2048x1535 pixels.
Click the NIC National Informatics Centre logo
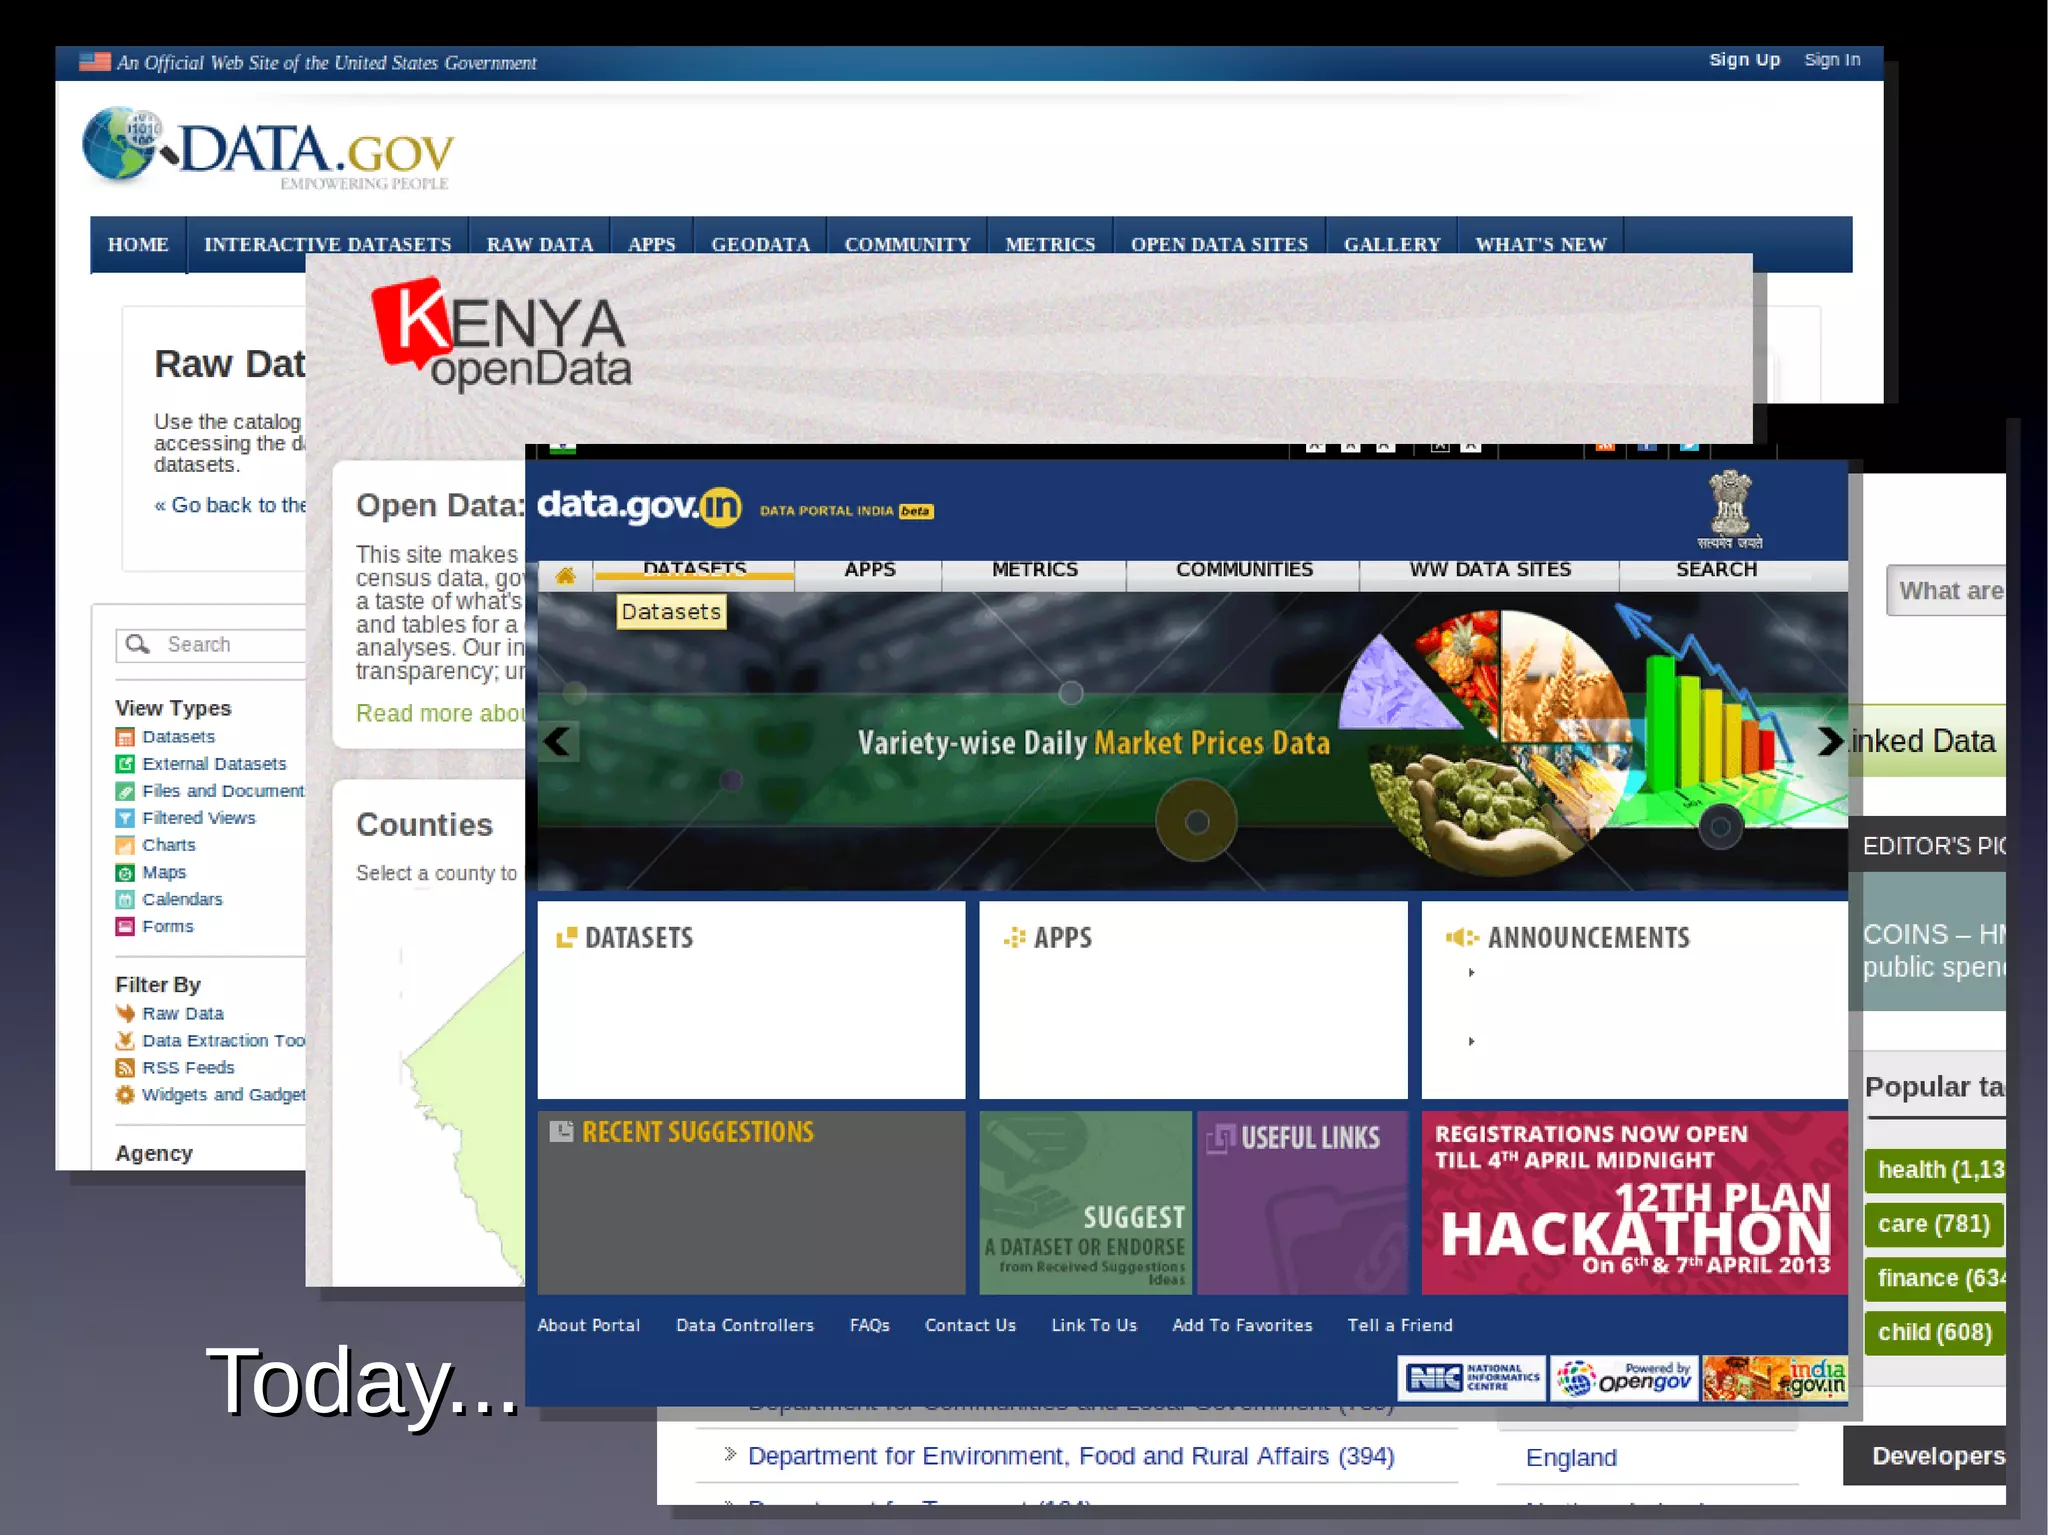tap(1471, 1379)
